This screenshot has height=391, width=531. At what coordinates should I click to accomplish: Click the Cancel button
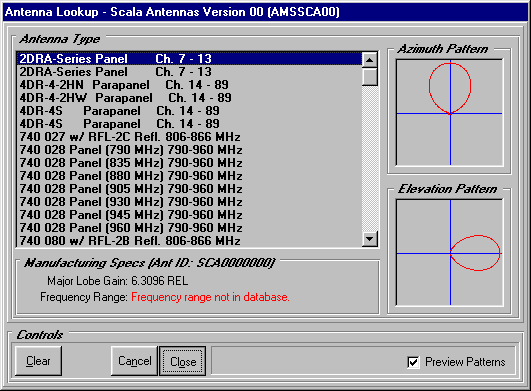coord(134,361)
